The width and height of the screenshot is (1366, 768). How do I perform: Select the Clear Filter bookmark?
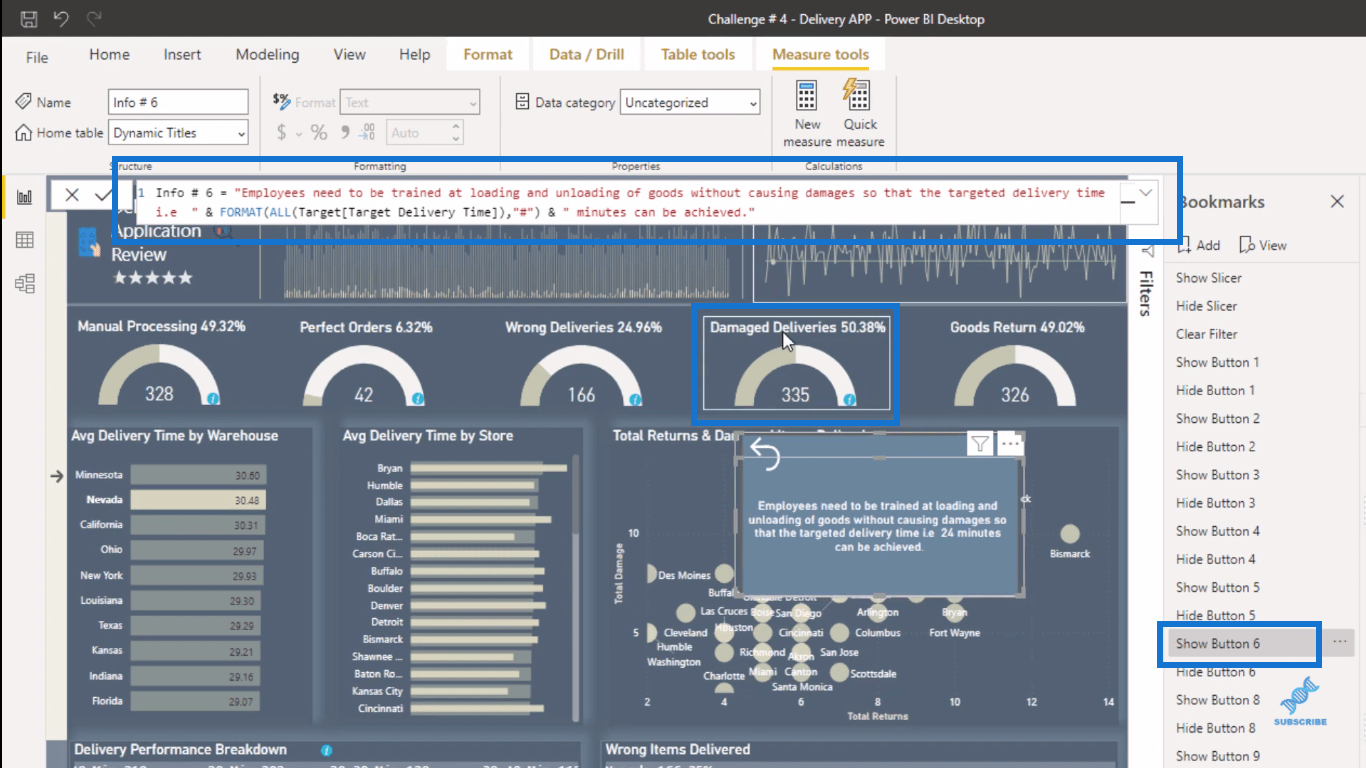coord(1206,334)
